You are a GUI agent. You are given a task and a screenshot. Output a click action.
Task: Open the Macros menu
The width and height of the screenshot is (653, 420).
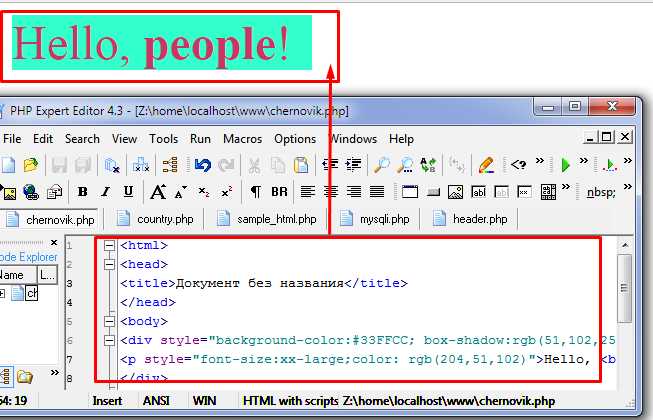242,139
